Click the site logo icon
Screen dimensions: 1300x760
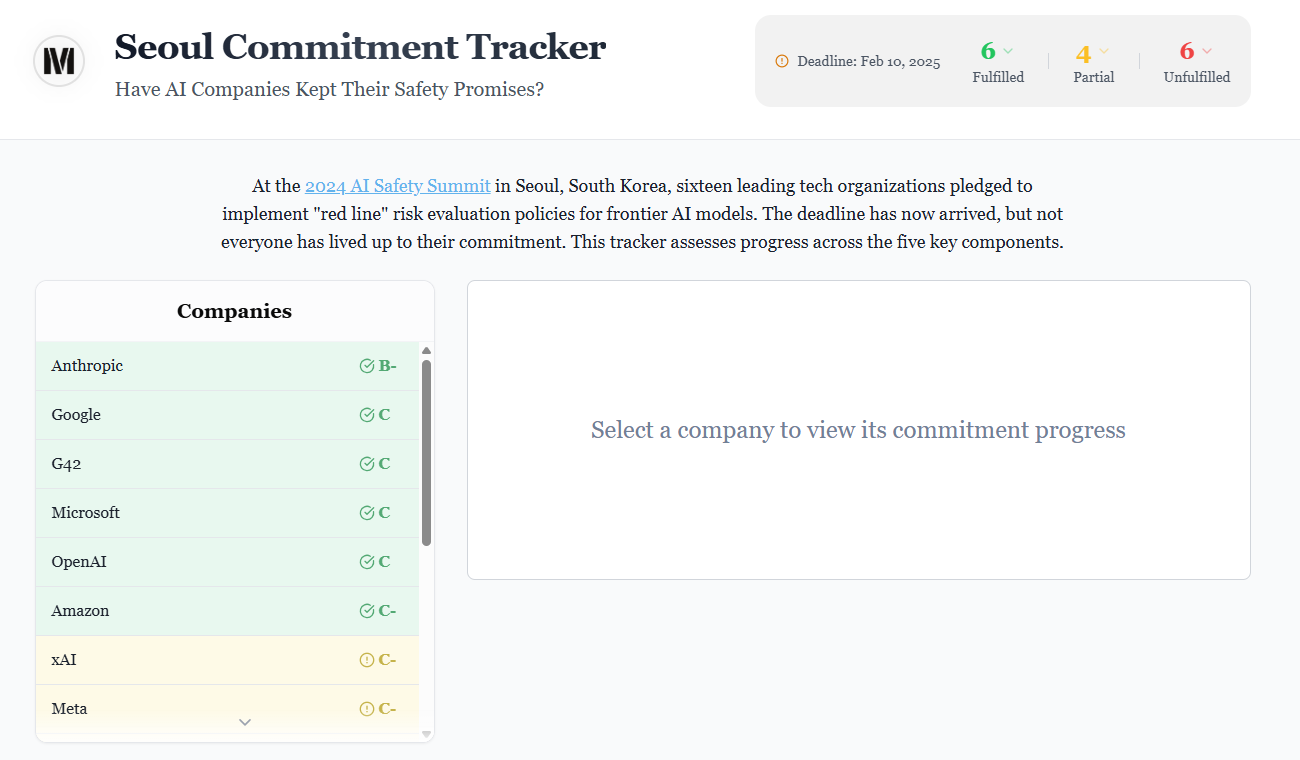tap(59, 61)
